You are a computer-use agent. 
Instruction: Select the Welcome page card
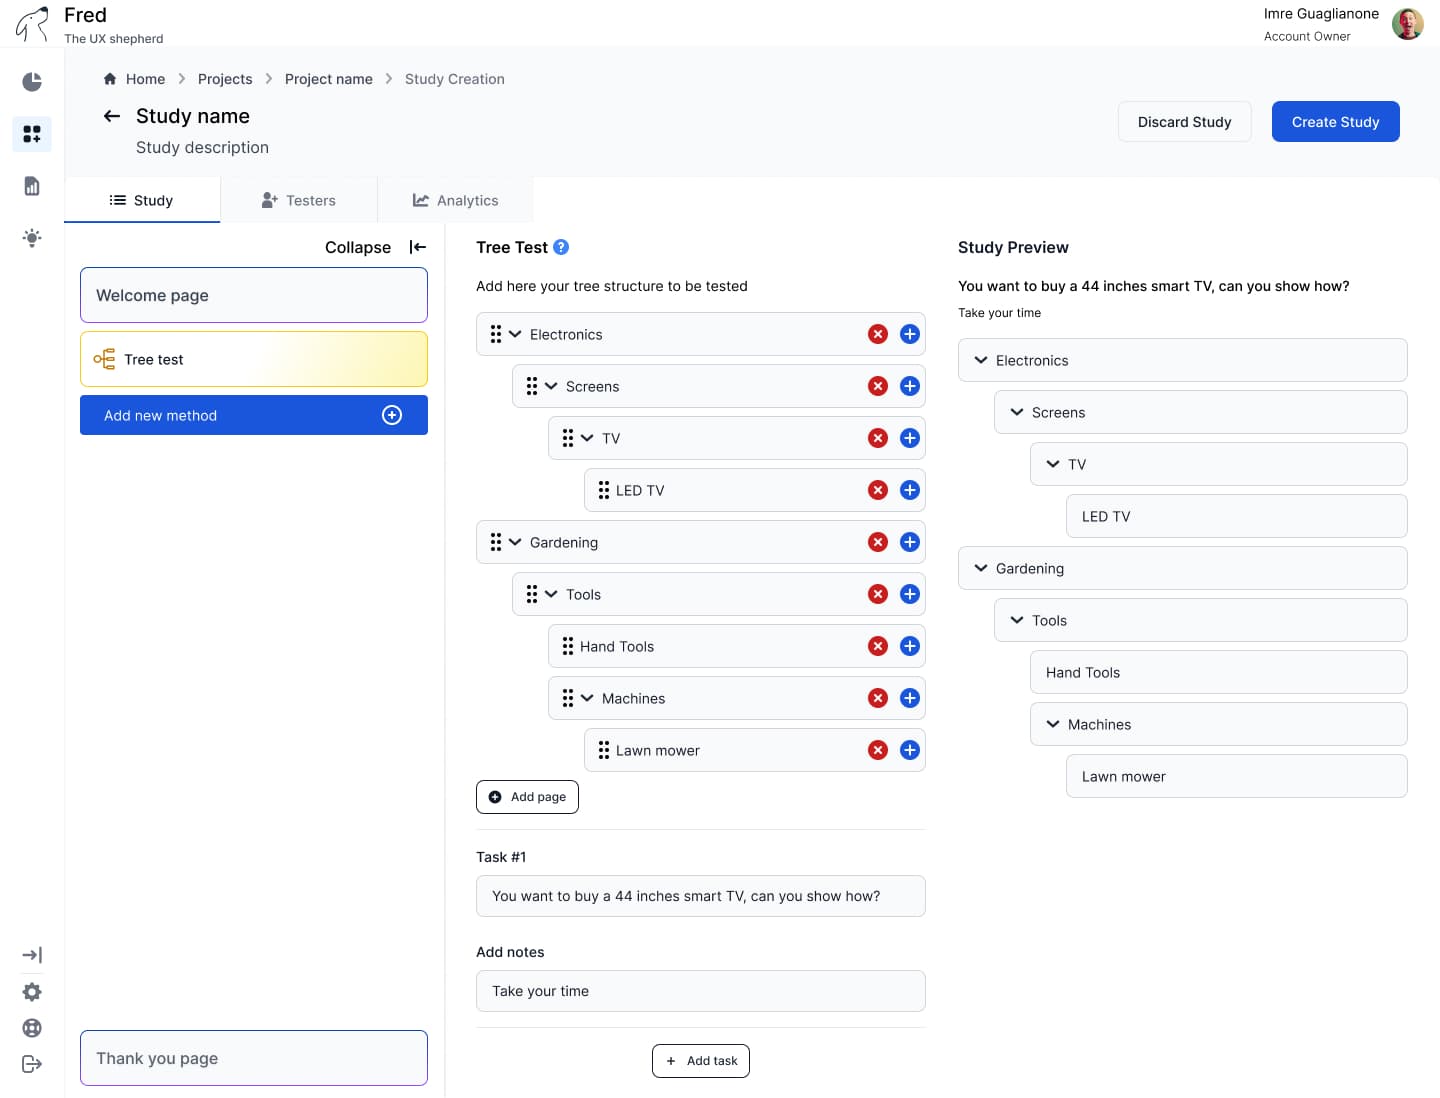(x=254, y=295)
